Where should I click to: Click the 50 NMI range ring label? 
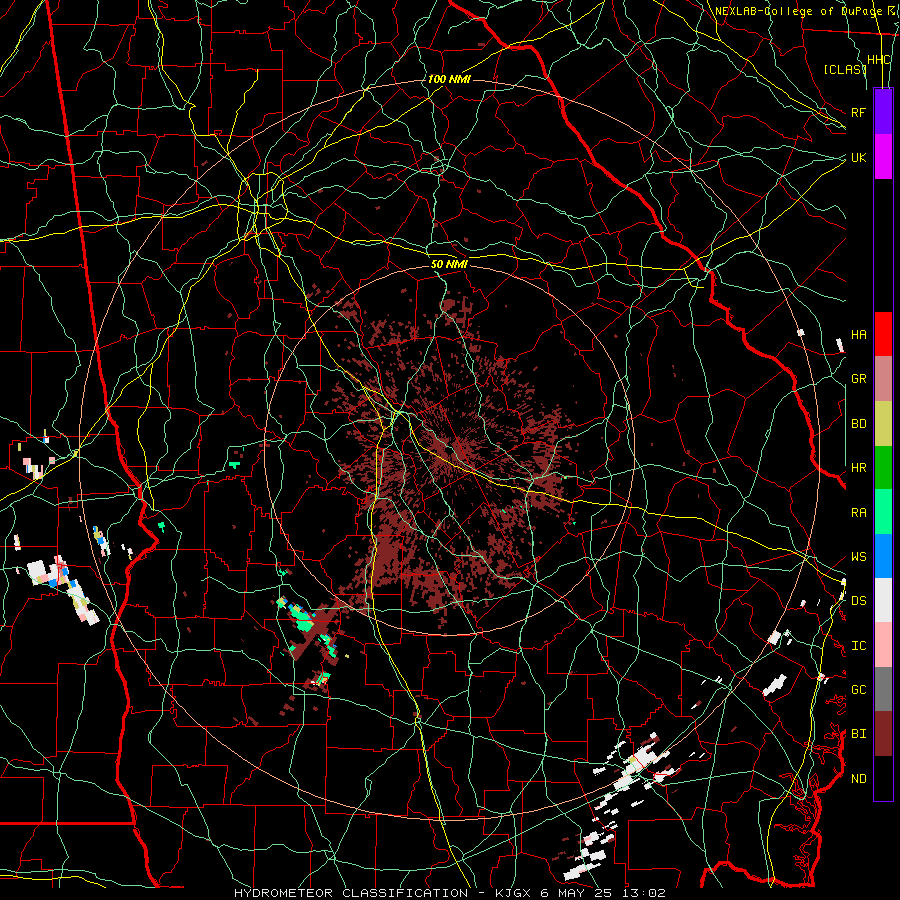pos(449,264)
